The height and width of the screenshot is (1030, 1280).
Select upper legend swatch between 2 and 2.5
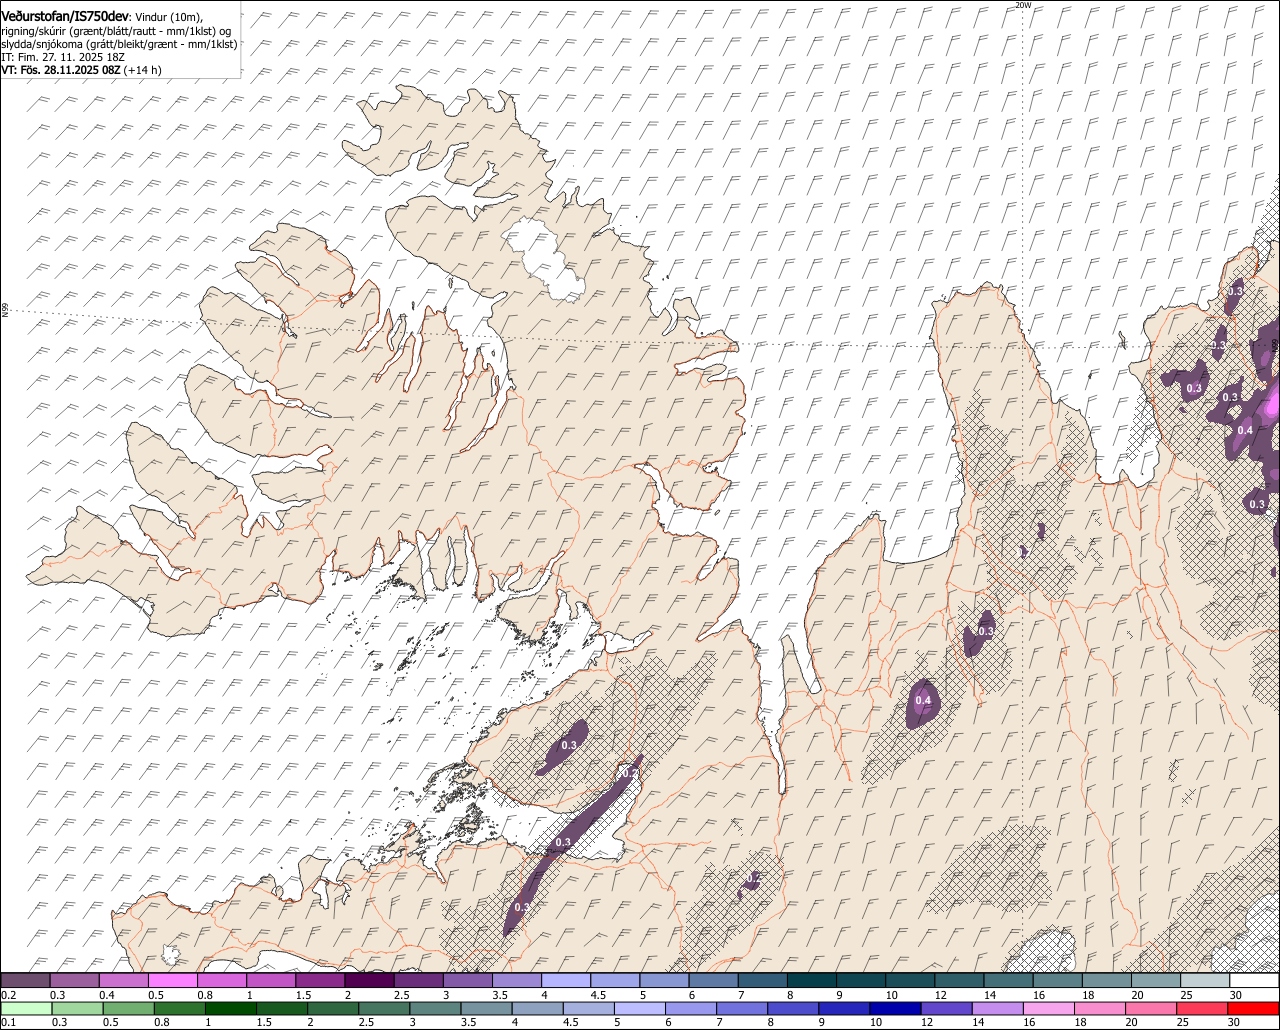[369, 981]
